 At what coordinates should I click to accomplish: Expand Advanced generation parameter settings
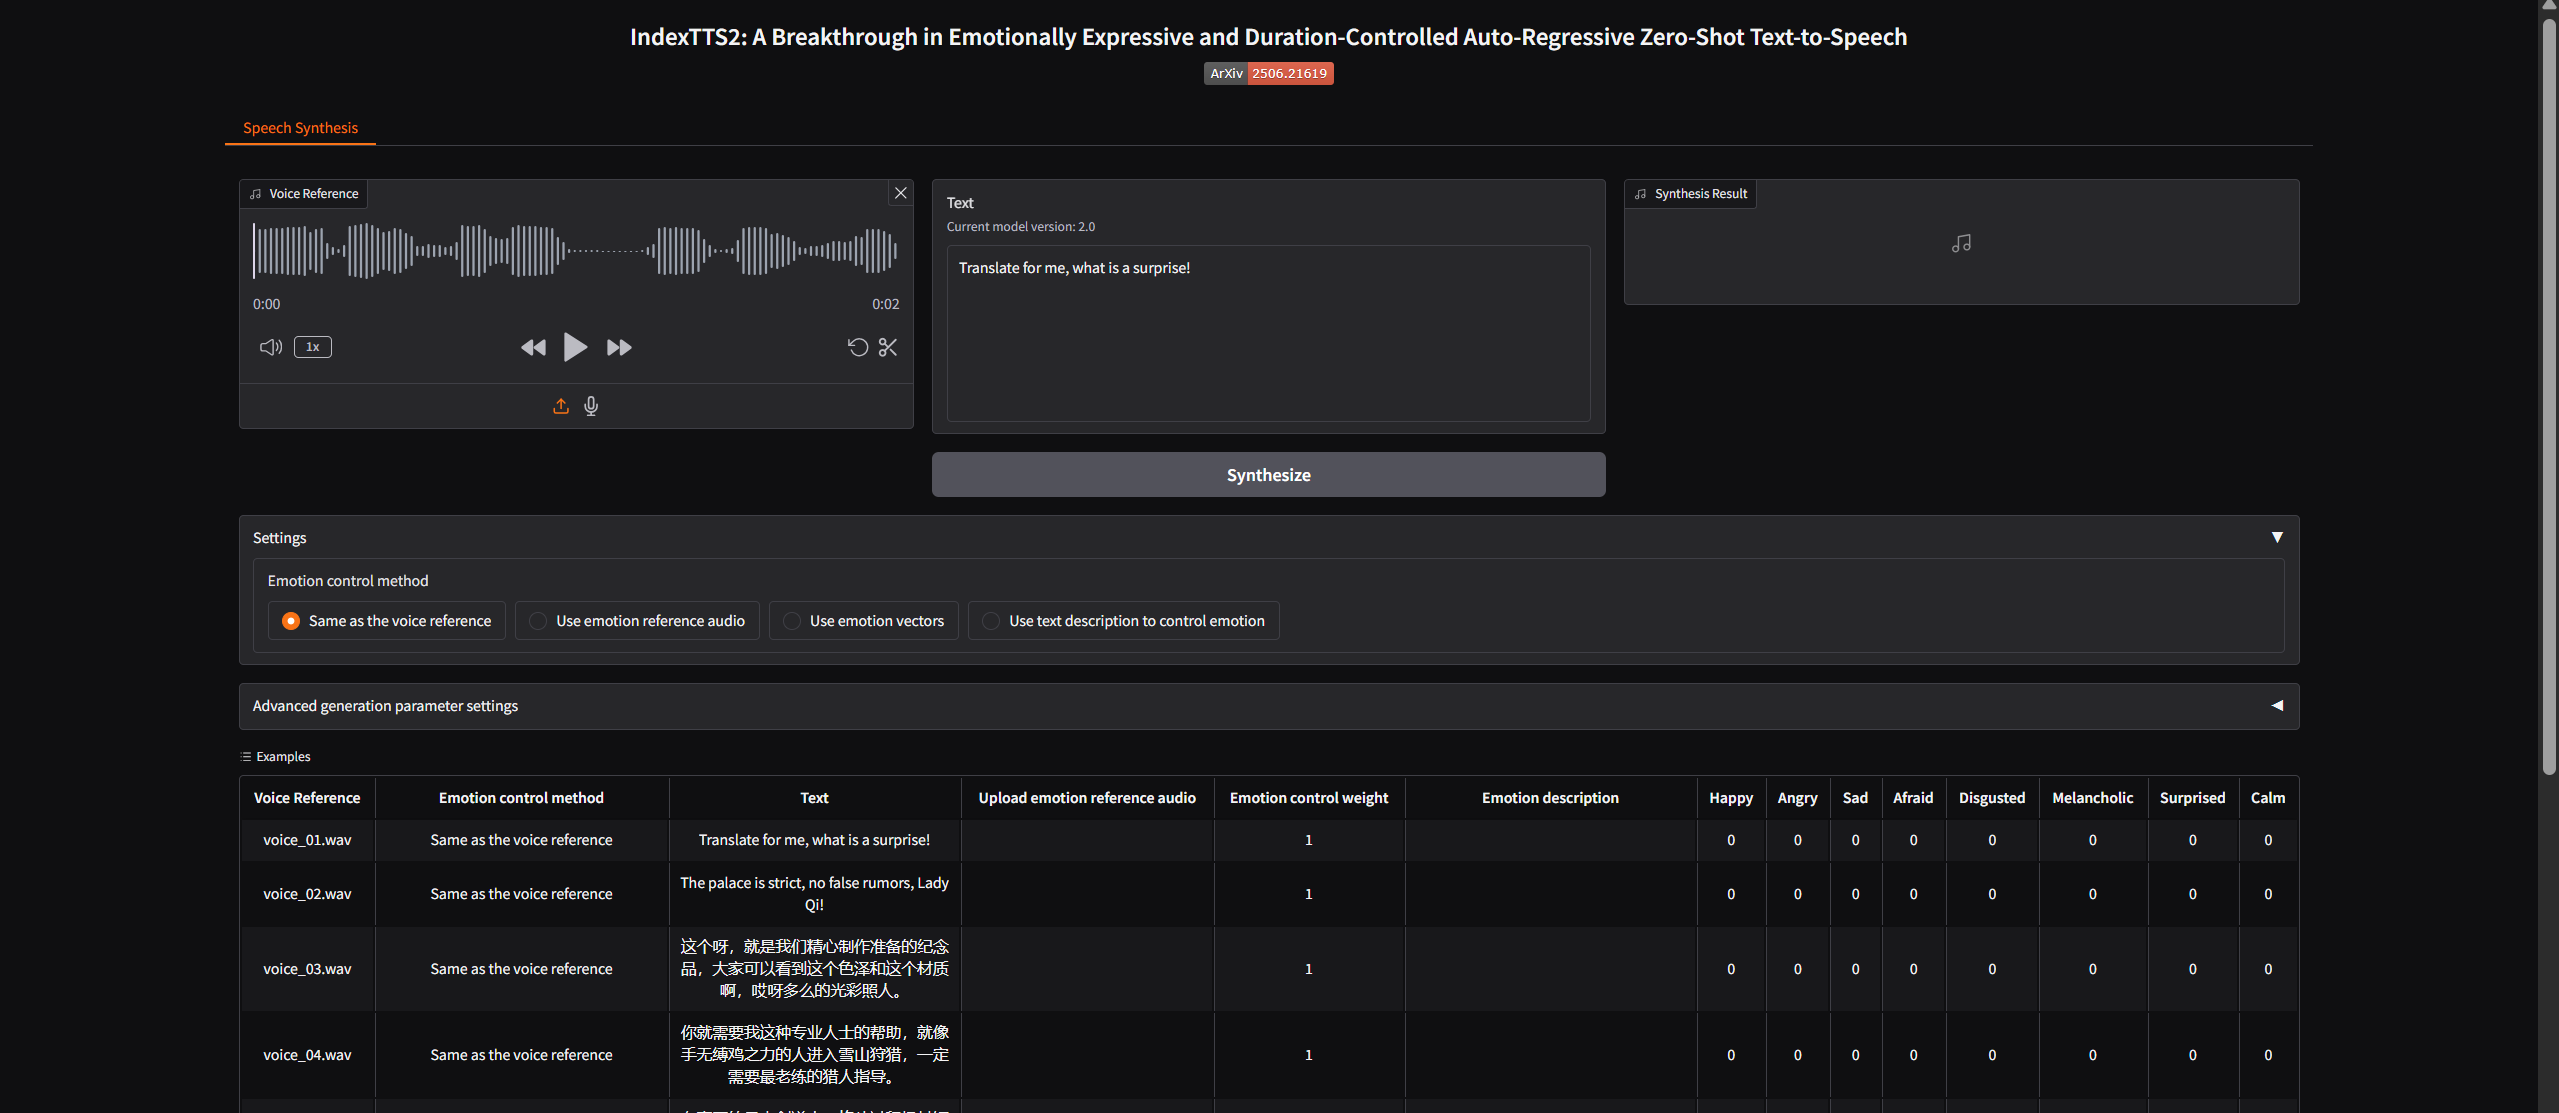coord(2276,706)
